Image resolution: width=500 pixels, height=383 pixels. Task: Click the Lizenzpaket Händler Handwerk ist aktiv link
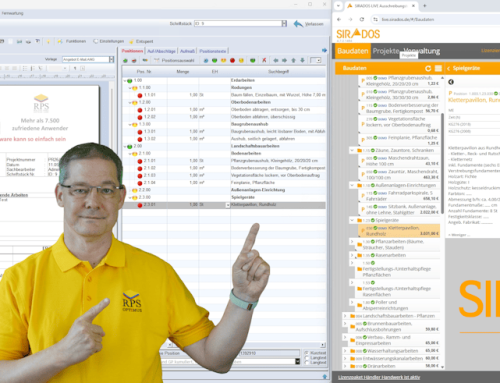tap(379, 377)
